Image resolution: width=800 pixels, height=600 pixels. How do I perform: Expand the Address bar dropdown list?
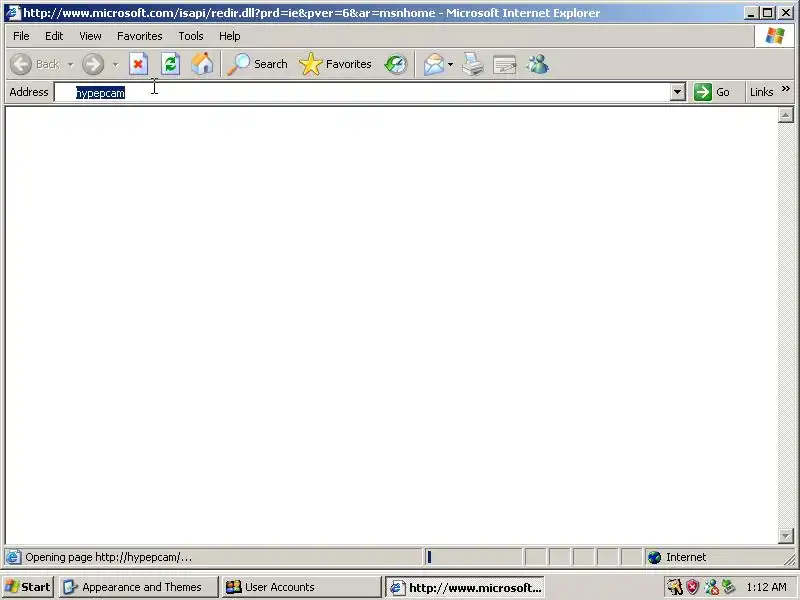(x=678, y=92)
